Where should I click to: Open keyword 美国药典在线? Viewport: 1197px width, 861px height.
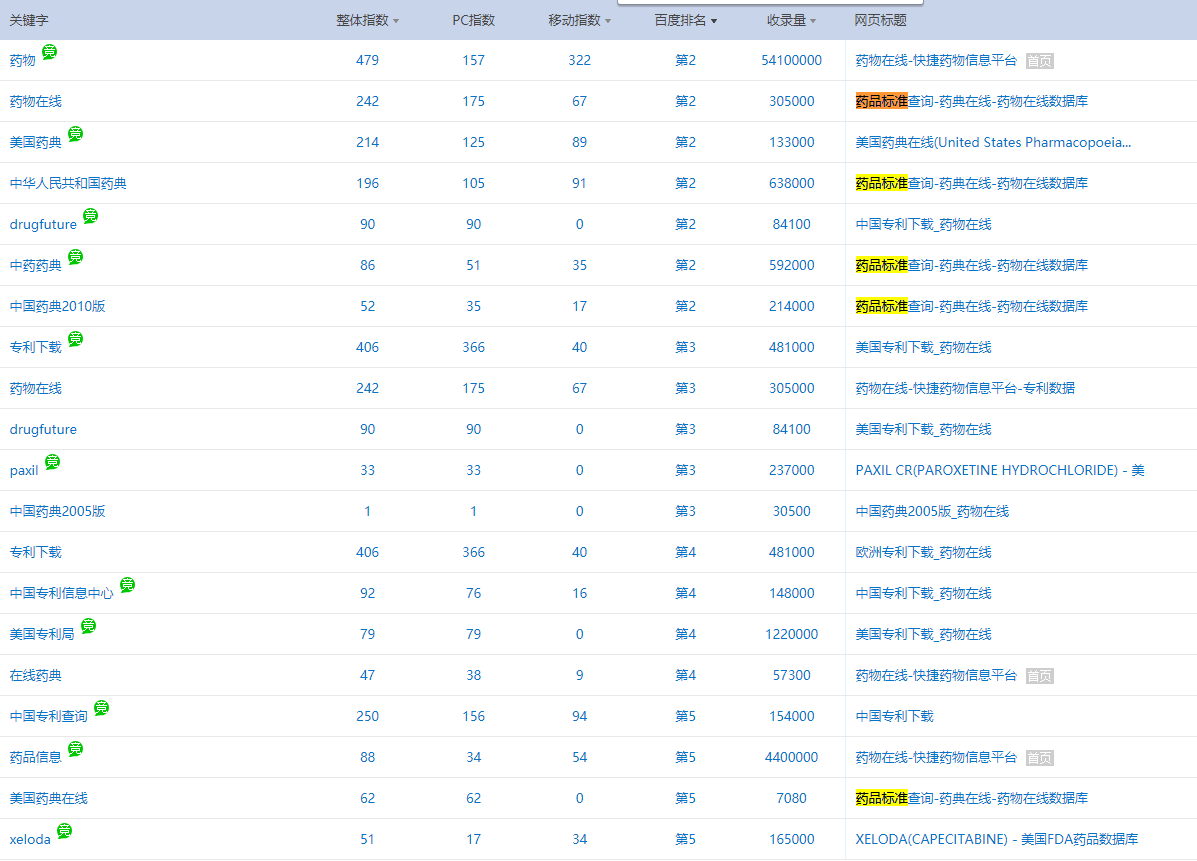coord(49,798)
